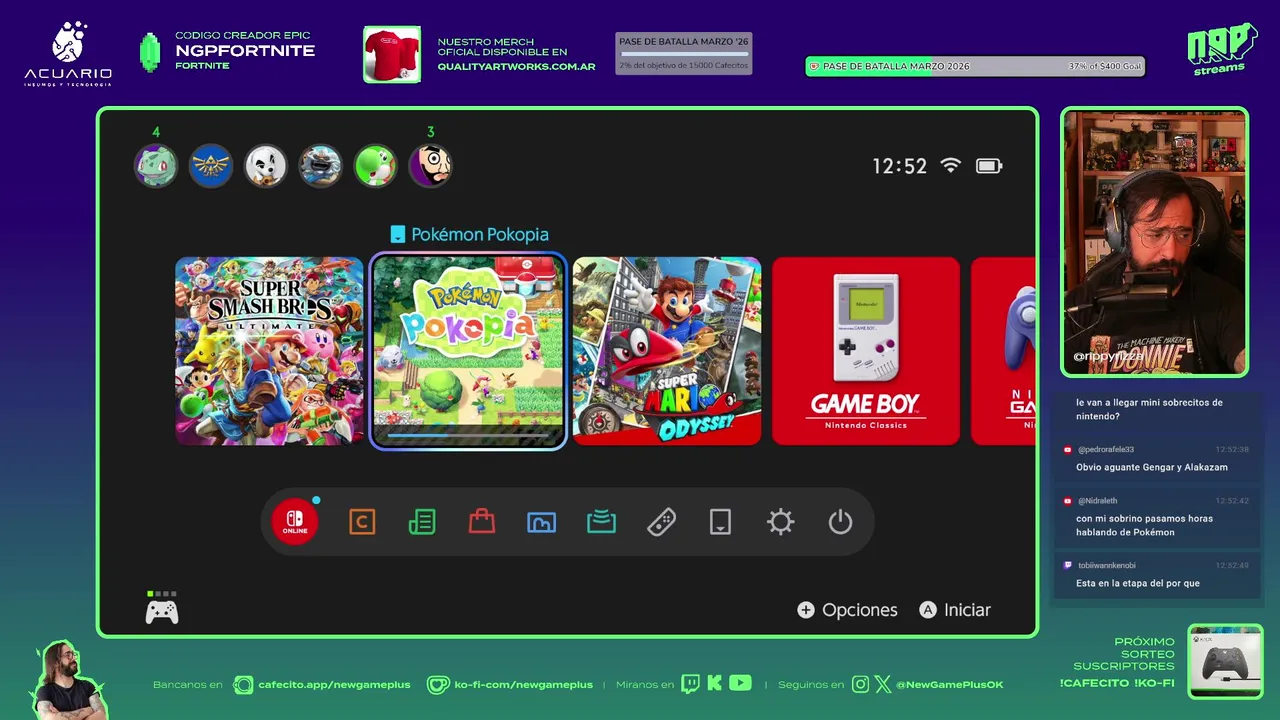
Task: Click the Cafecitos goal progress bar
Action: click(x=684, y=53)
